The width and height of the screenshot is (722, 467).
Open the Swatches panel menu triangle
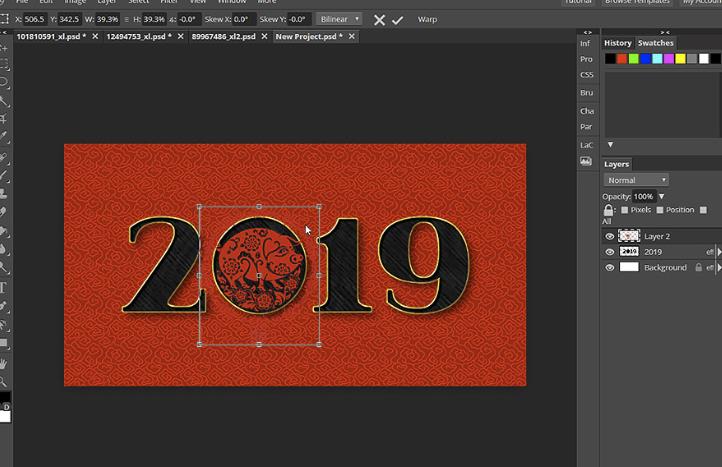point(610,145)
